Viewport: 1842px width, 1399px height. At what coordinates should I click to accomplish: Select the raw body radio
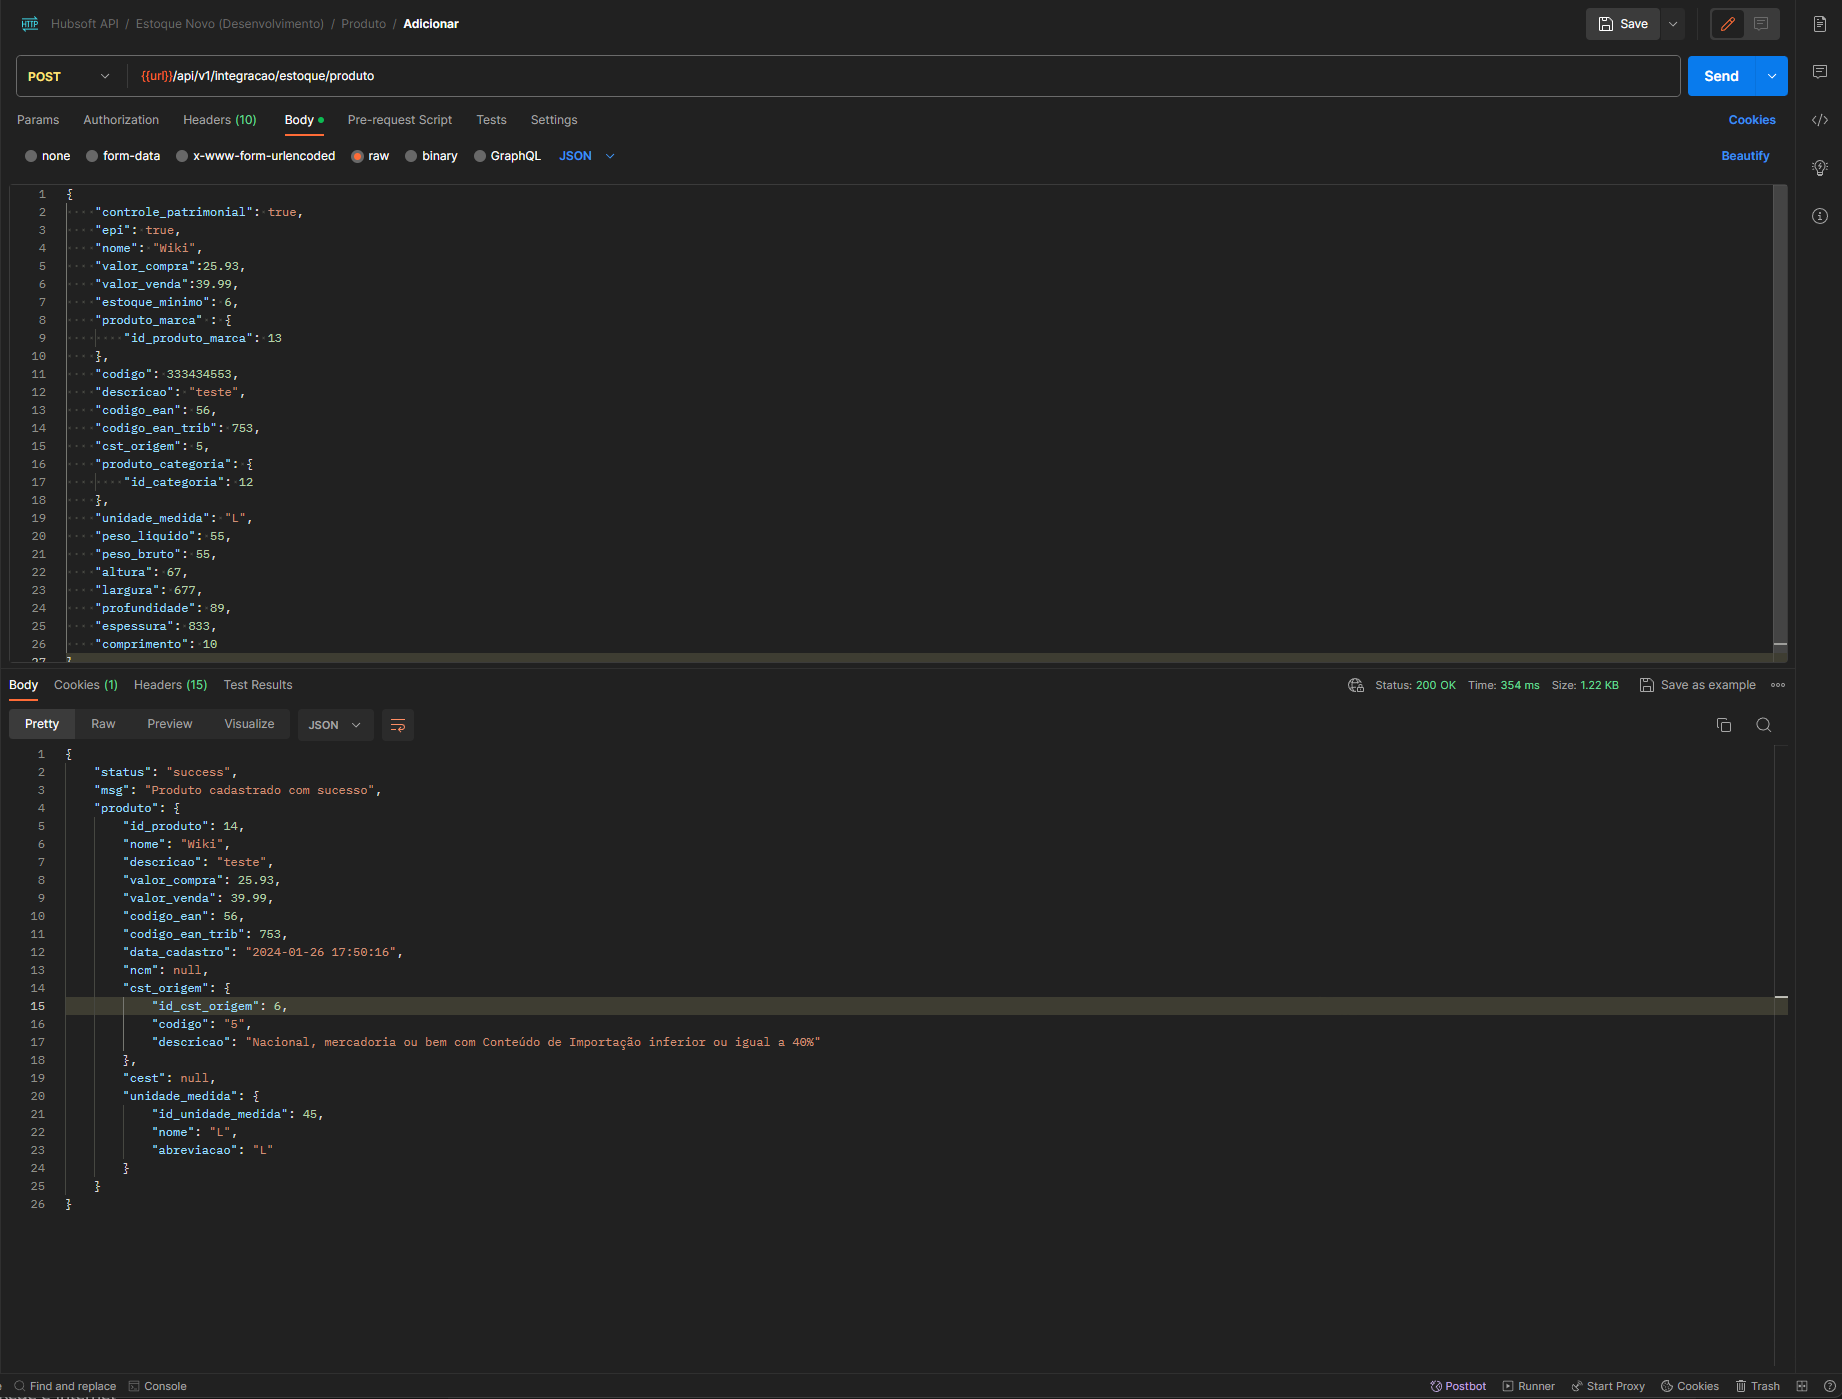[x=357, y=156]
